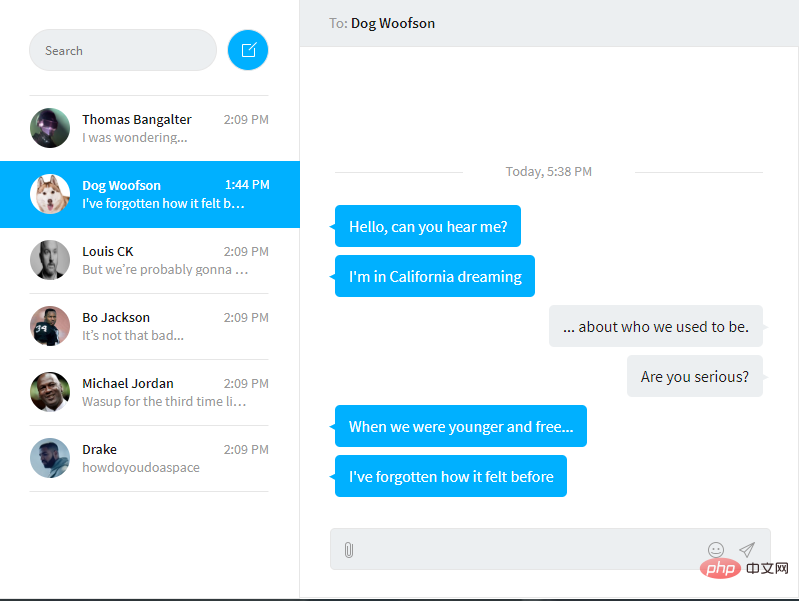Screen dimensions: 799x601
Task: Click the paperclip attachment icon
Action: pyautogui.click(x=349, y=550)
